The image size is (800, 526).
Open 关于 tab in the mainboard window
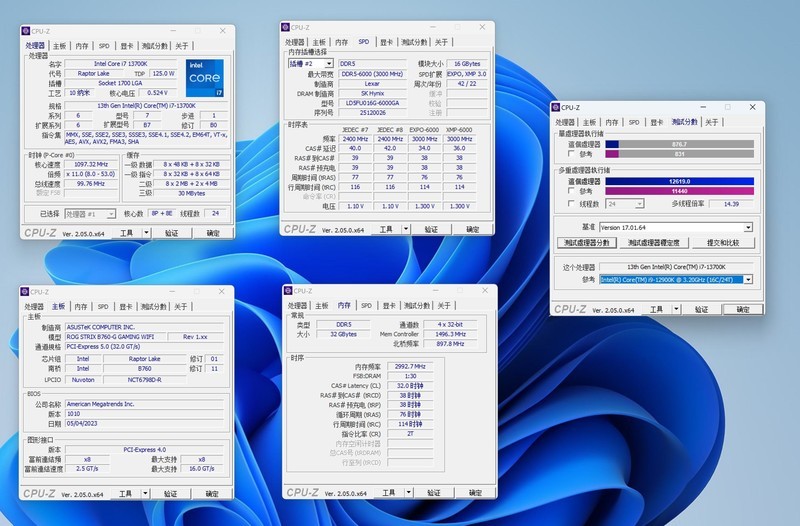pos(181,307)
